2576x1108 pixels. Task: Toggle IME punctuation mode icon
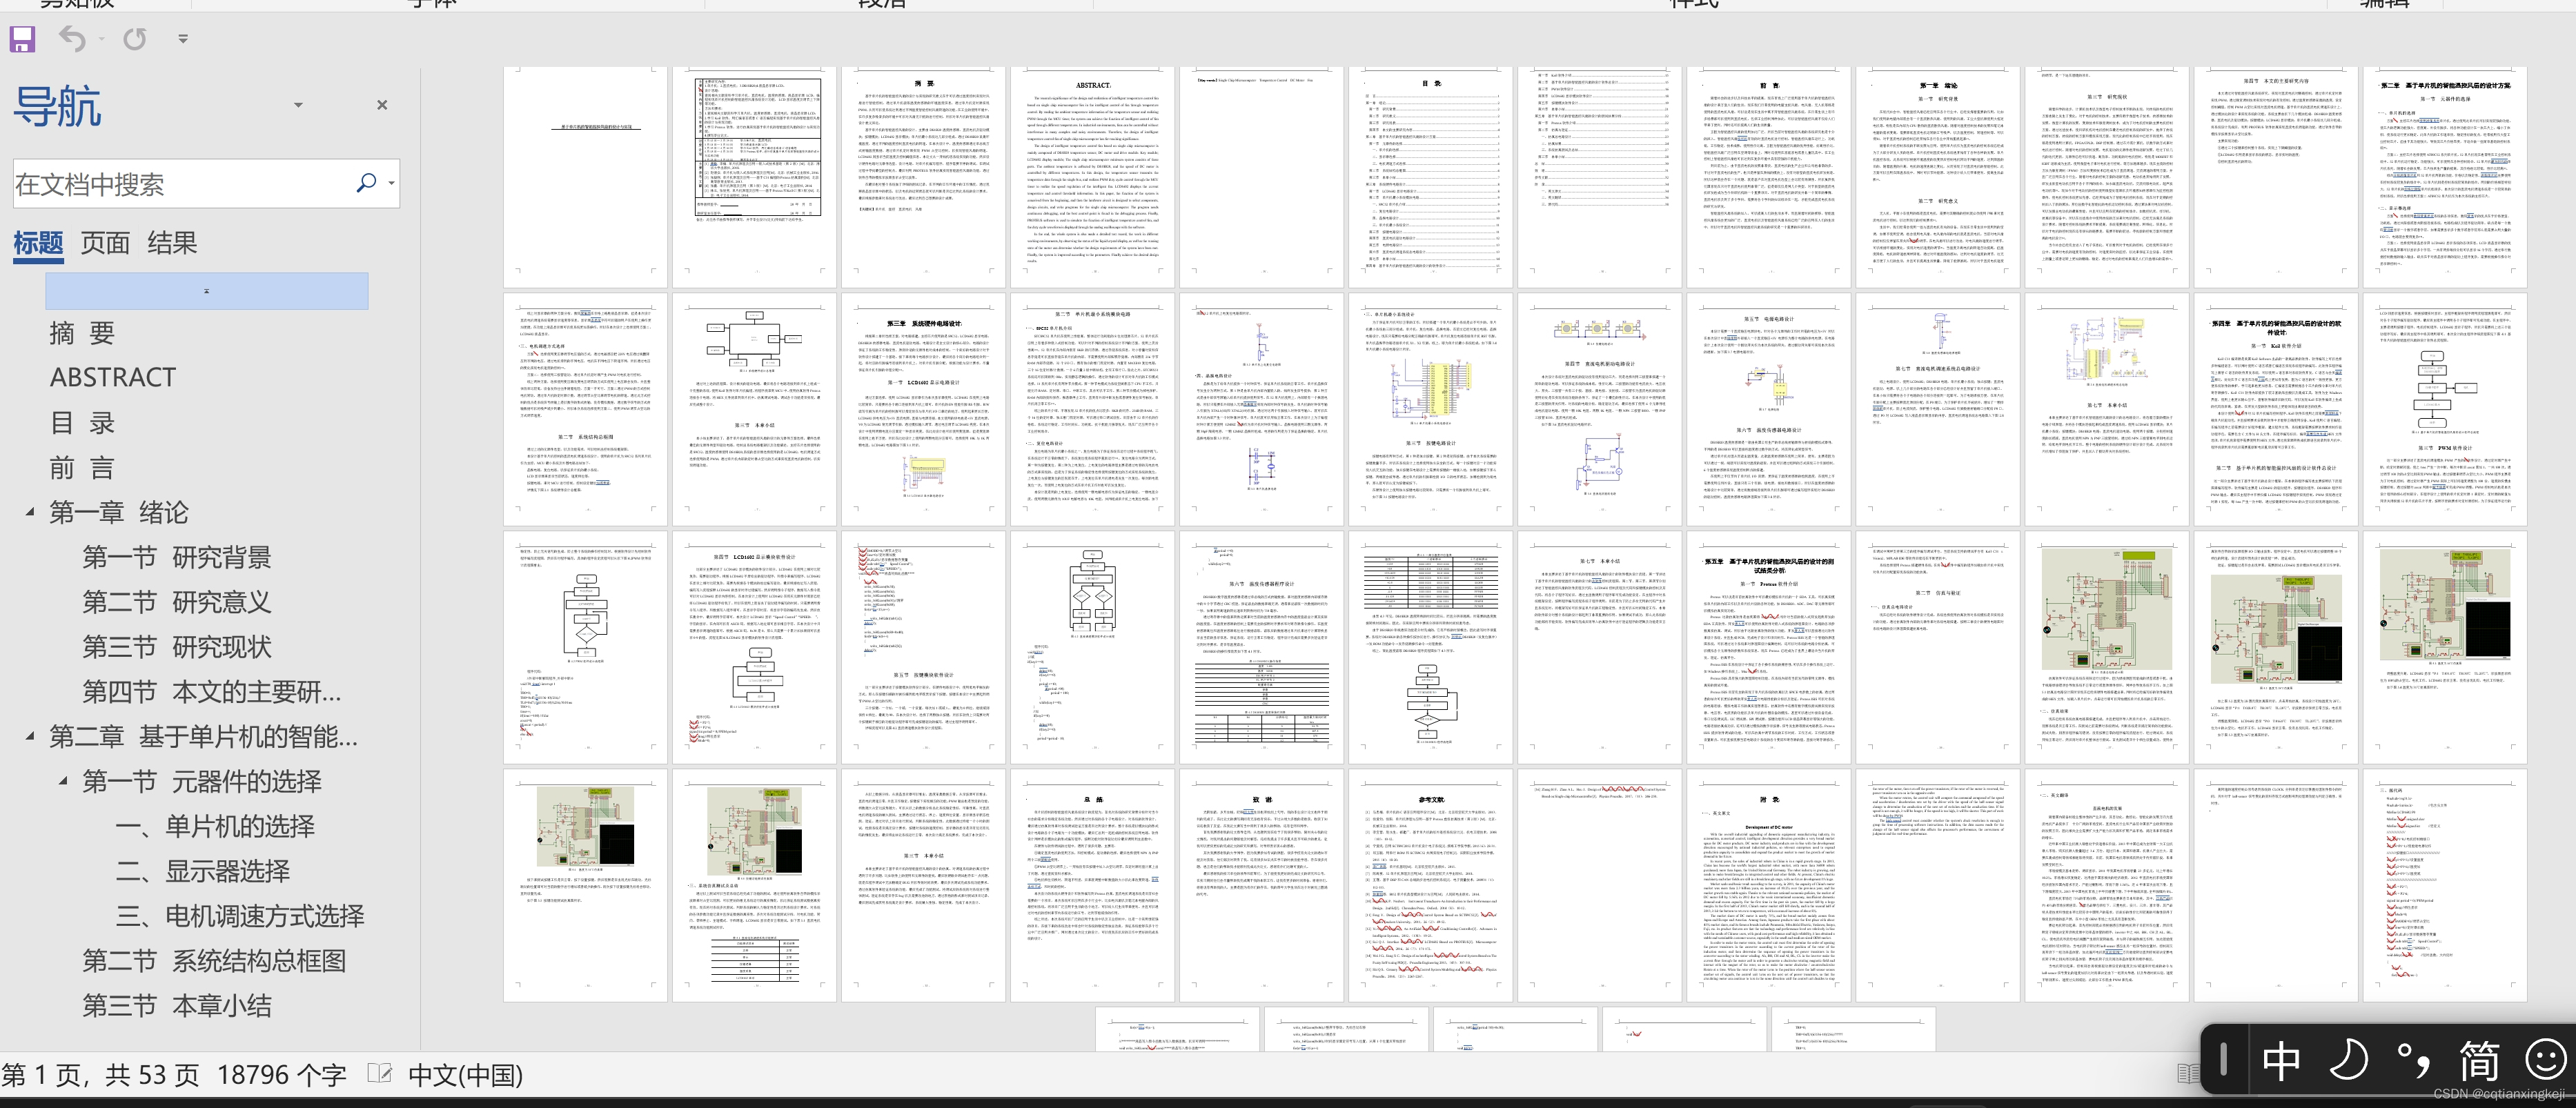2413,1059
